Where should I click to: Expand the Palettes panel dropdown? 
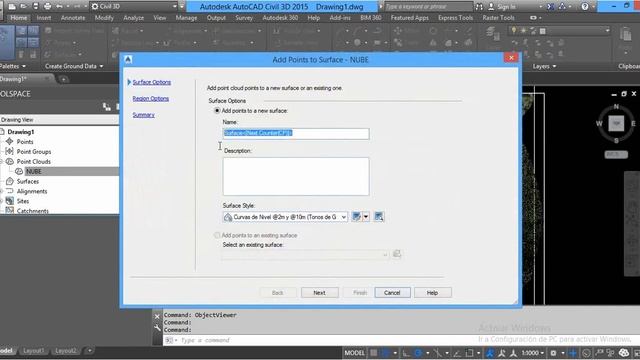pyautogui.click(x=12, y=66)
